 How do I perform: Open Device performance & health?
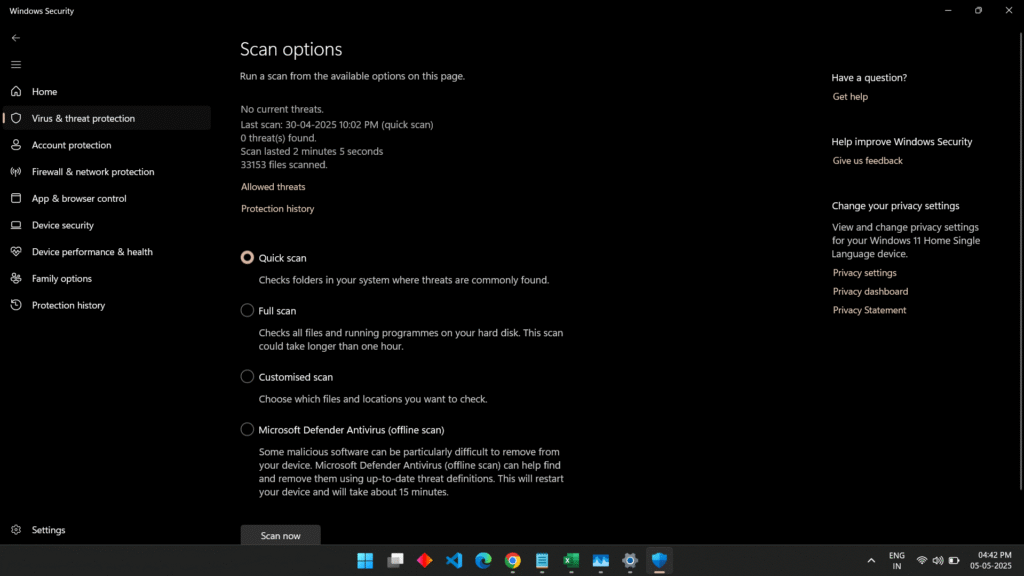tap(92, 251)
